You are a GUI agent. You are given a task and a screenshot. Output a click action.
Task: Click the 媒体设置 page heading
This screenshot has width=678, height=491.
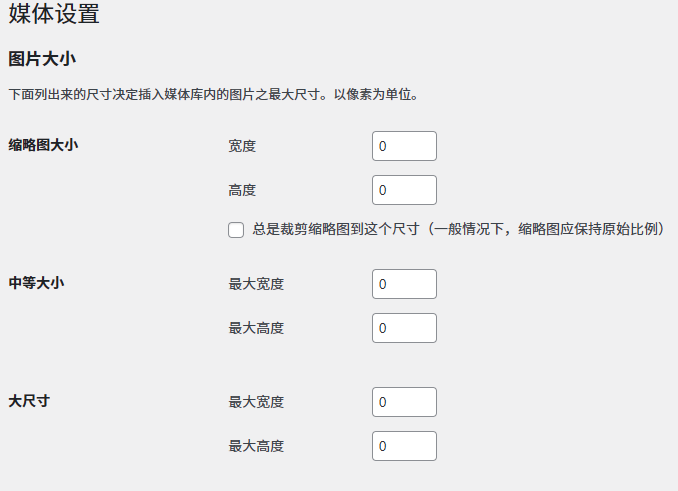pos(54,15)
